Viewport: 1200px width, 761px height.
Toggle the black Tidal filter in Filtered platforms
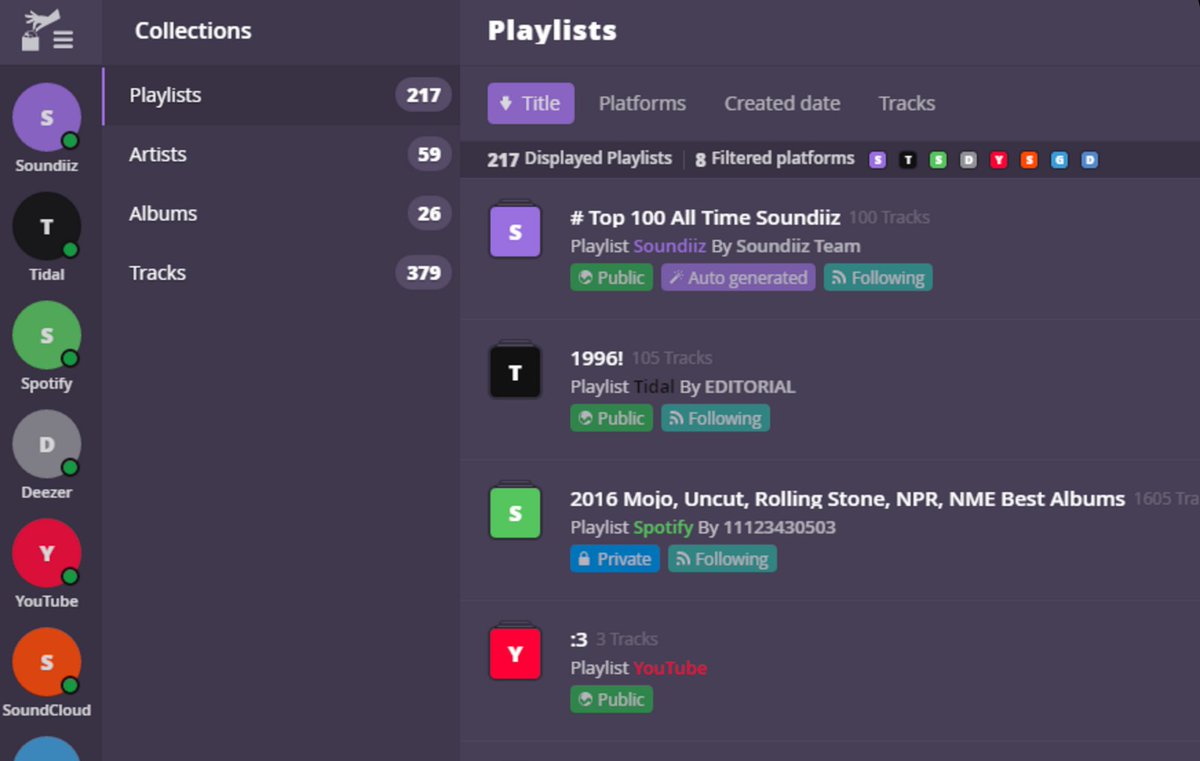(x=907, y=160)
